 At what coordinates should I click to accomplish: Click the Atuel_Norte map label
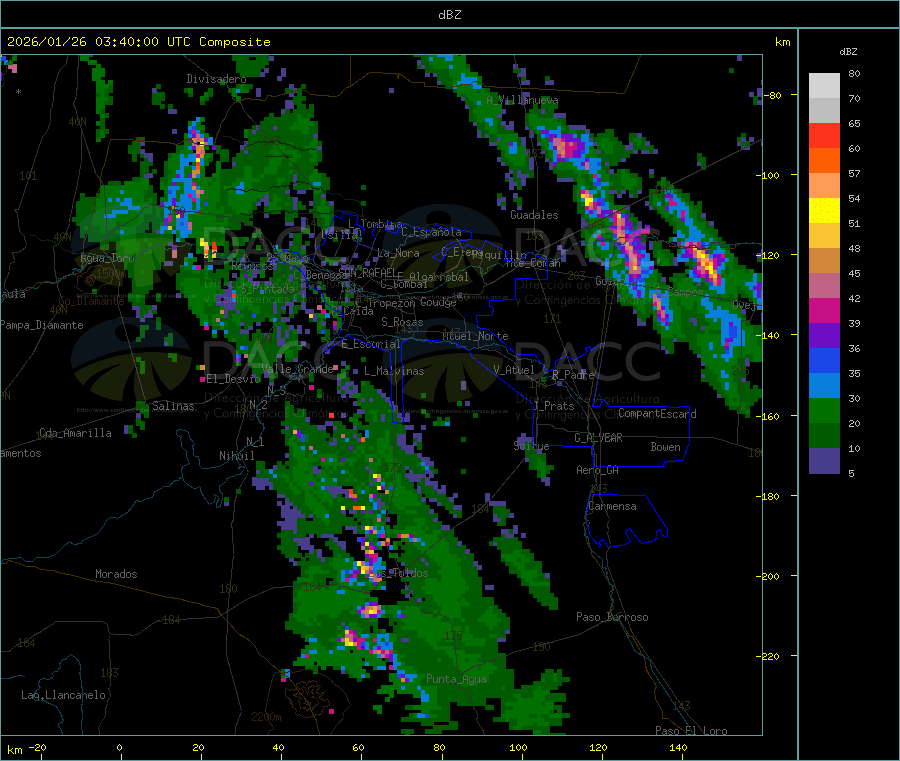(475, 336)
